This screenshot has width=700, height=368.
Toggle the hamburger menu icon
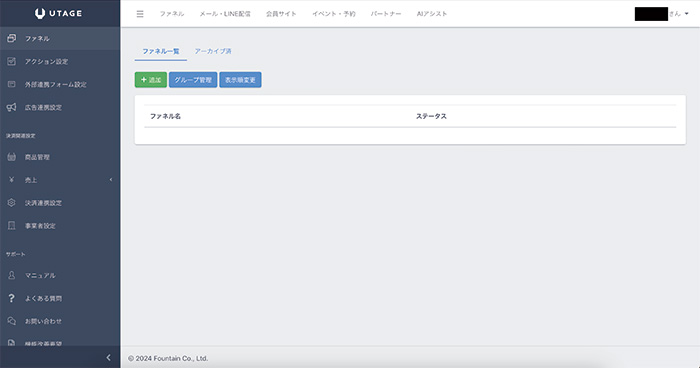pyautogui.click(x=140, y=14)
